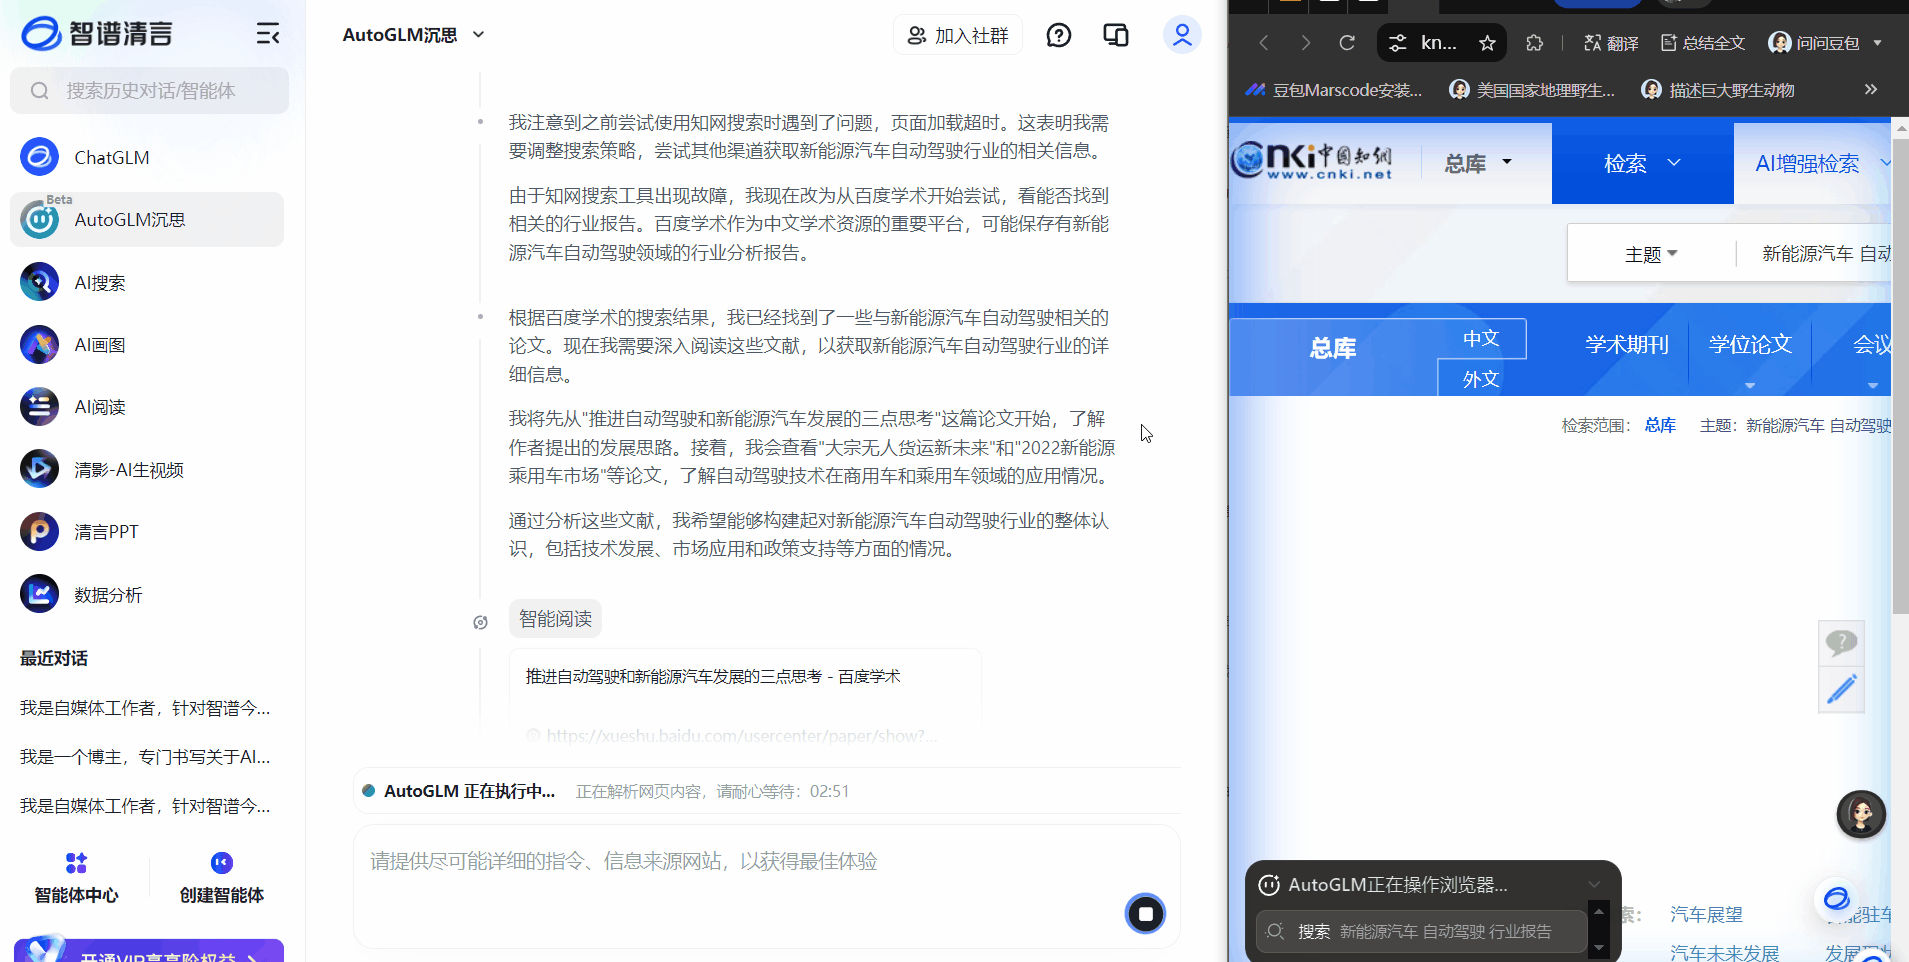The height and width of the screenshot is (962, 1909).
Task: Click the AI搜索 sidebar icon
Action: click(39, 282)
